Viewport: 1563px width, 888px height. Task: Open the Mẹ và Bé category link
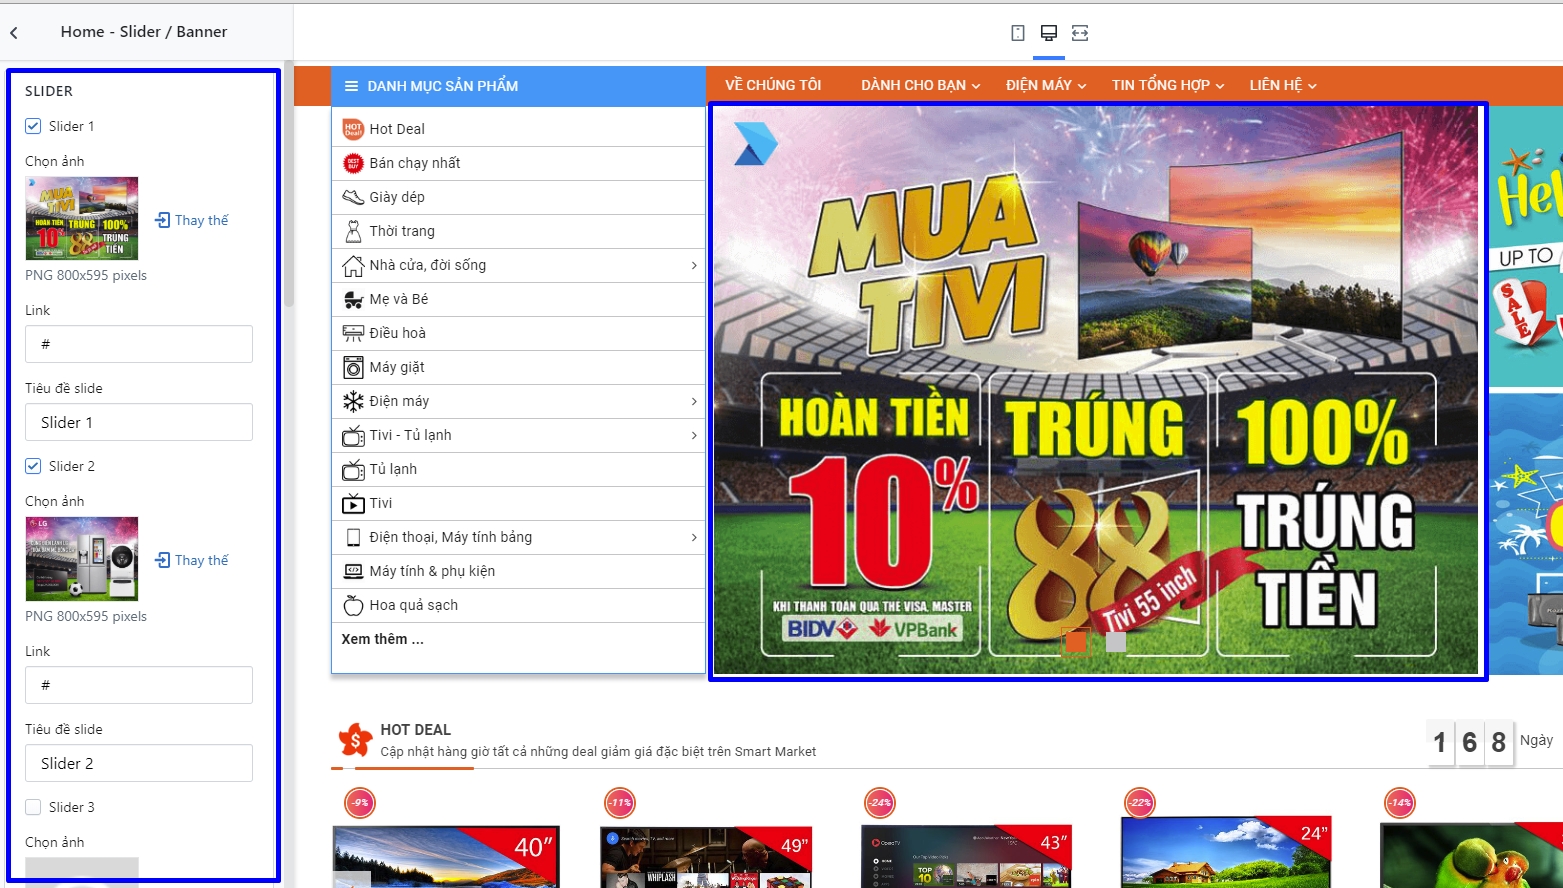[x=399, y=299]
